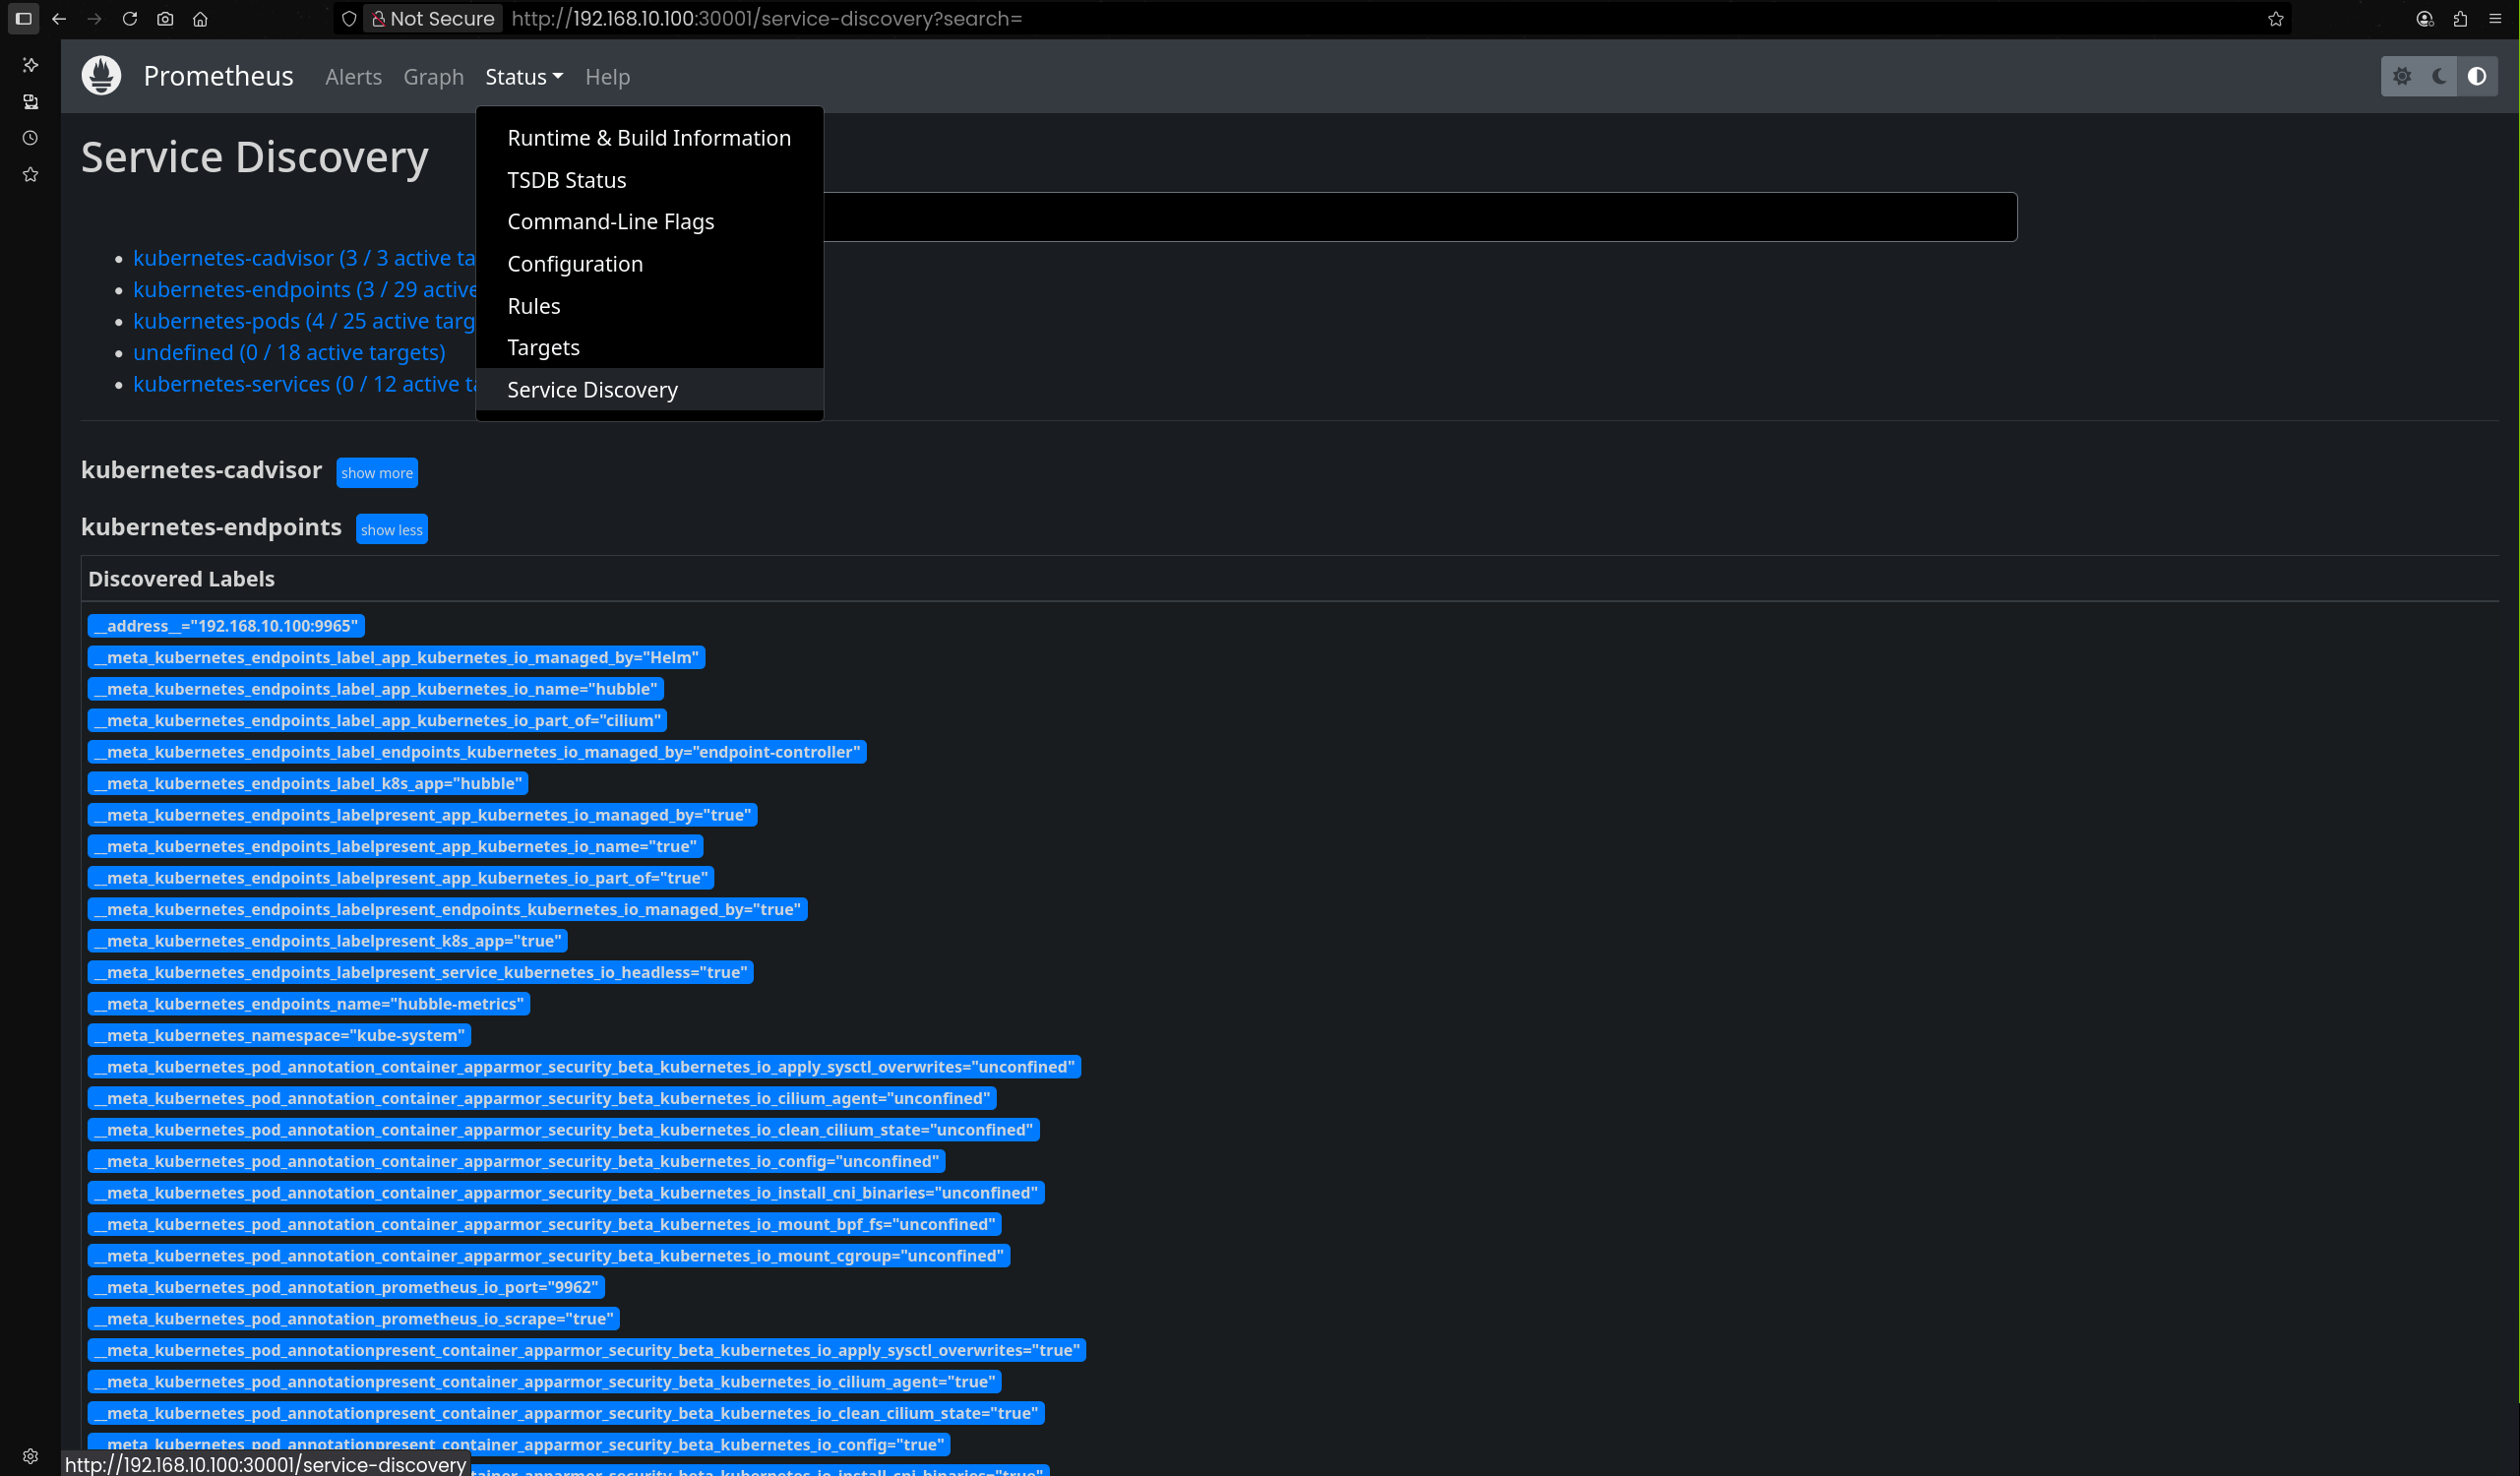The width and height of the screenshot is (2520, 1476).
Task: Click the io_mount_cgroup="unconfined" label
Action: [x=549, y=1256]
